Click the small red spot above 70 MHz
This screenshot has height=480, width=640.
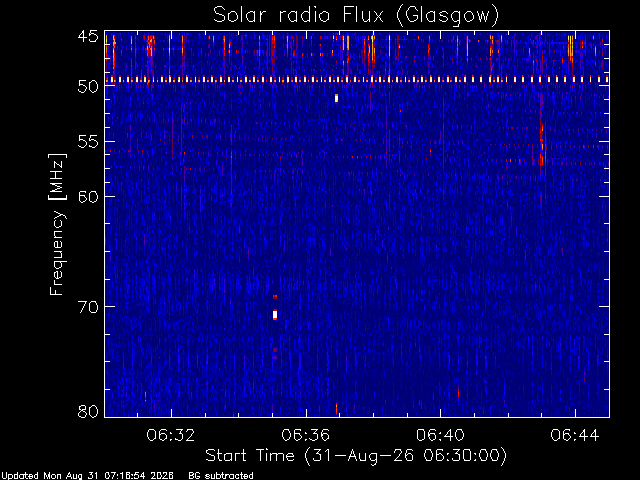[275, 297]
